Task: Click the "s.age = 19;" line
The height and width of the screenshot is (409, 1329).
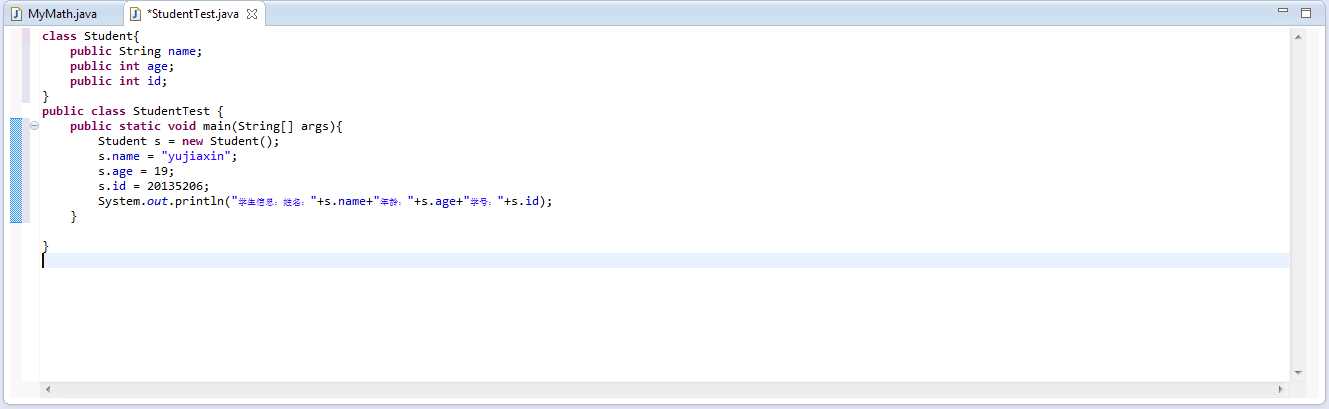Action: click(136, 171)
